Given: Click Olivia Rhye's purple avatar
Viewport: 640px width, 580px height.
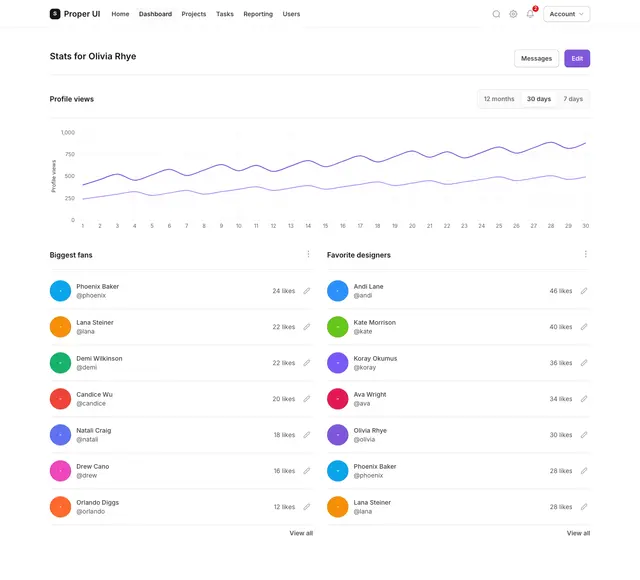Looking at the screenshot, I should coord(338,435).
